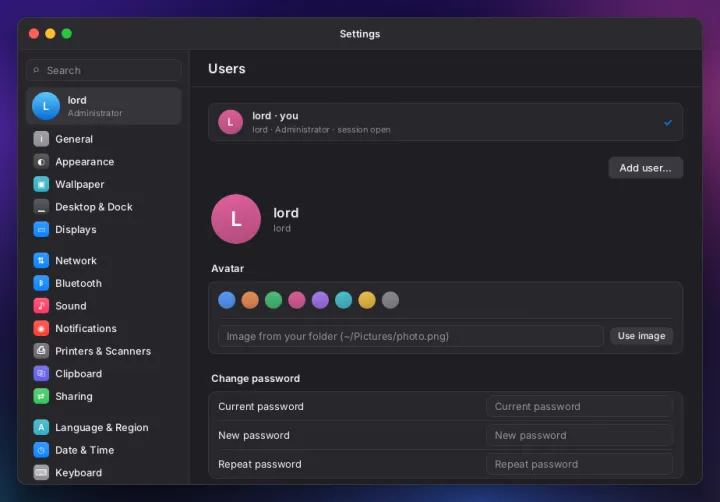Go to Sharing label in sidebar
Image resolution: width=720 pixels, height=502 pixels.
point(73,396)
